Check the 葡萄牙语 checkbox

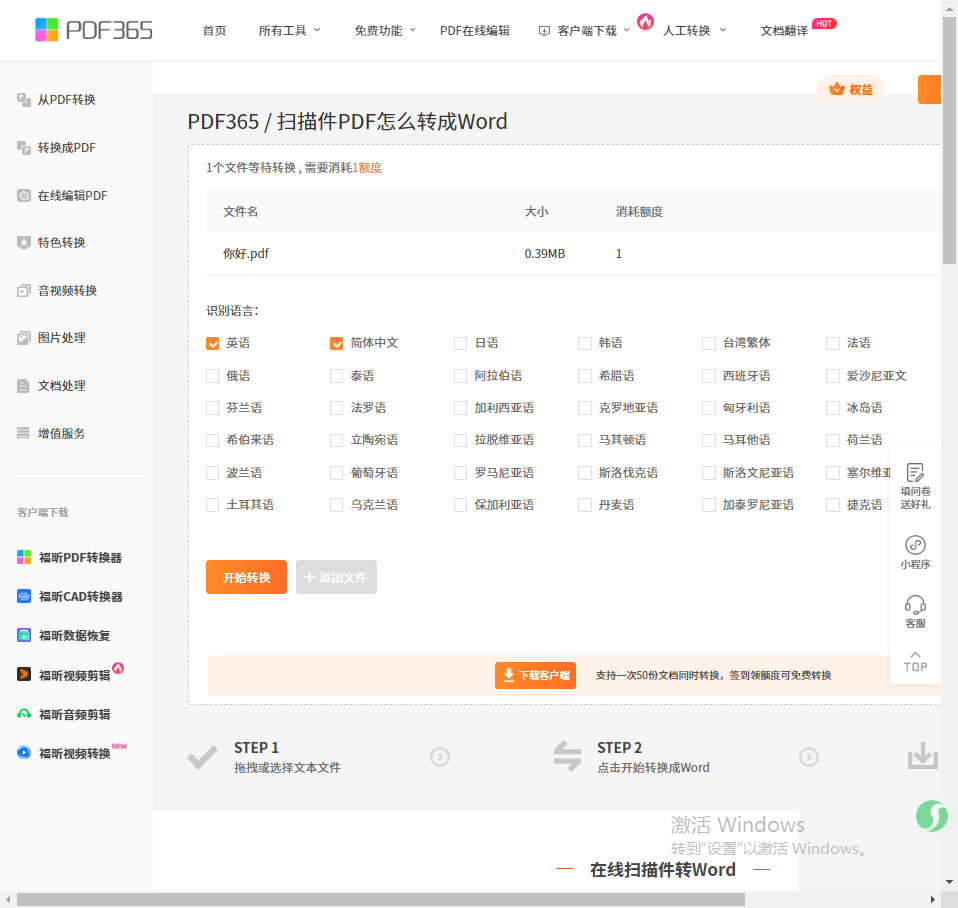(337, 473)
